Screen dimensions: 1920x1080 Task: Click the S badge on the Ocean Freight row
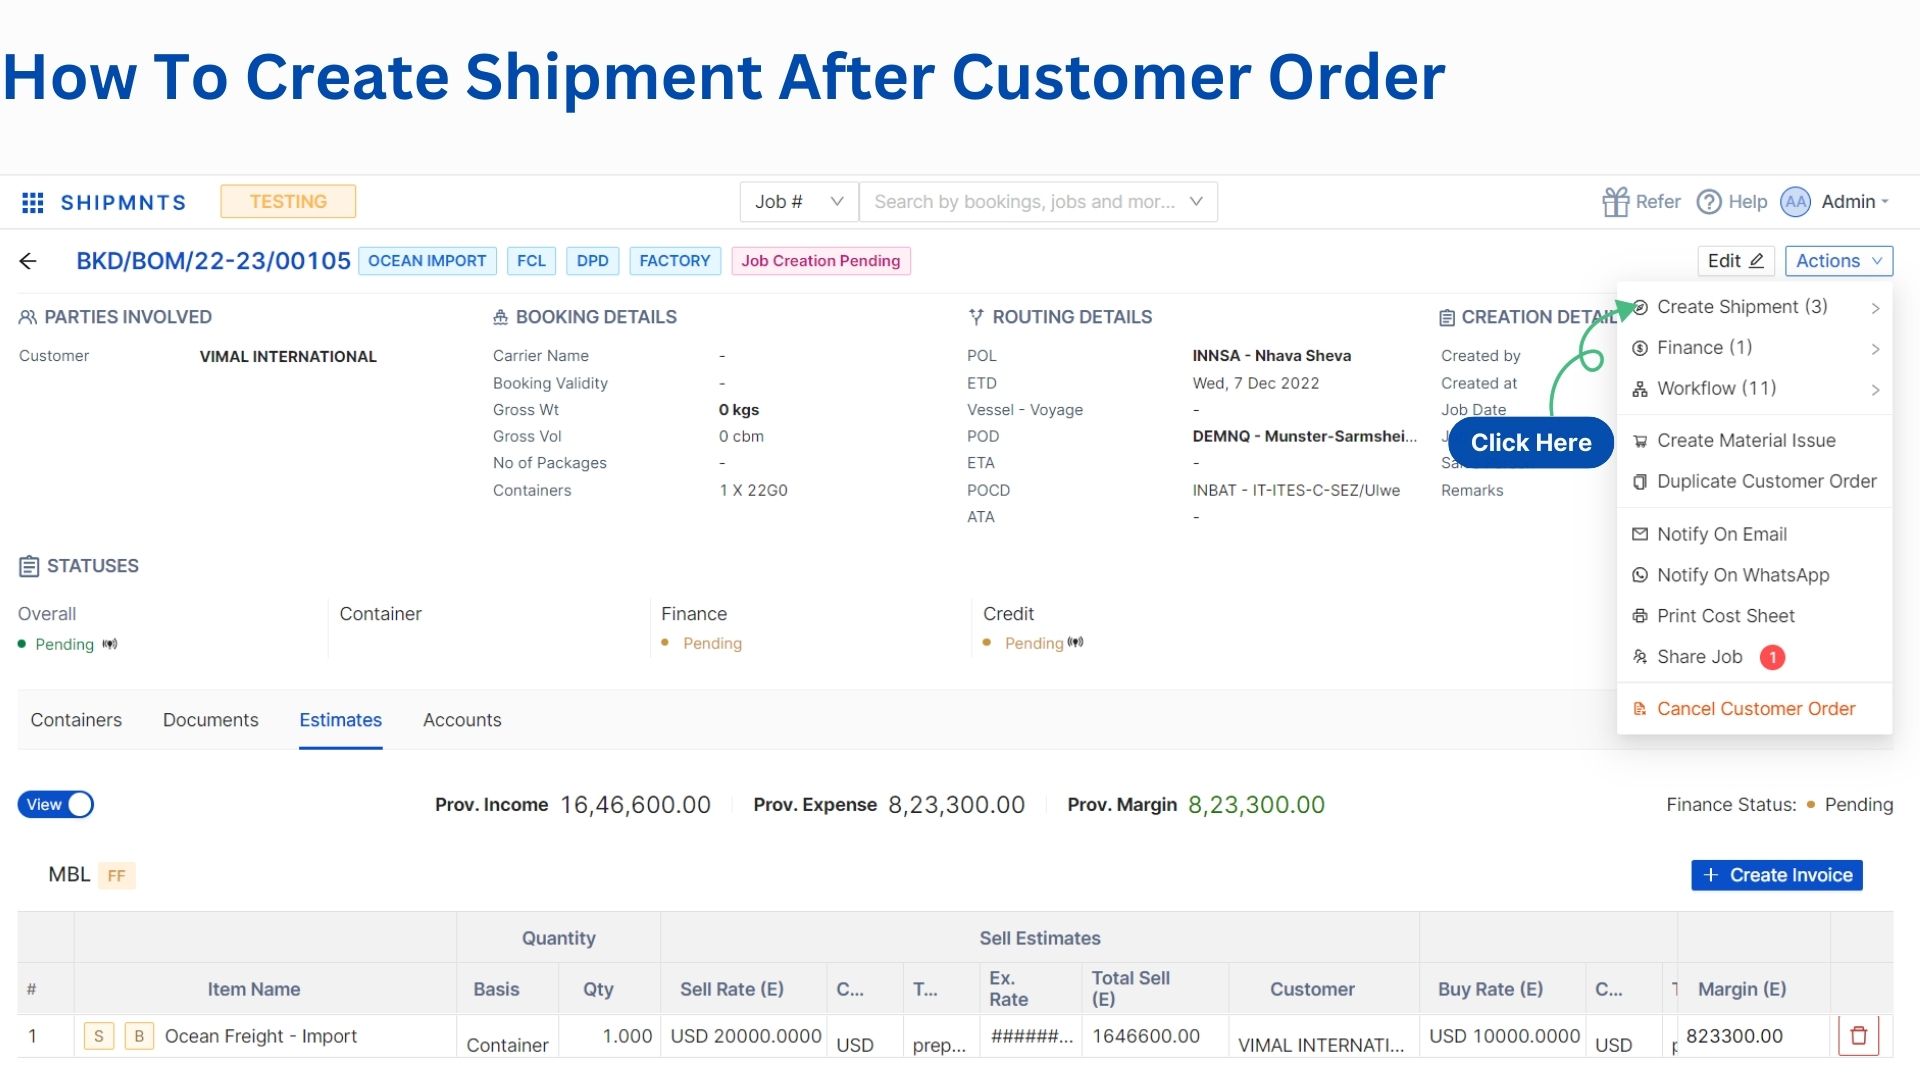(98, 1036)
